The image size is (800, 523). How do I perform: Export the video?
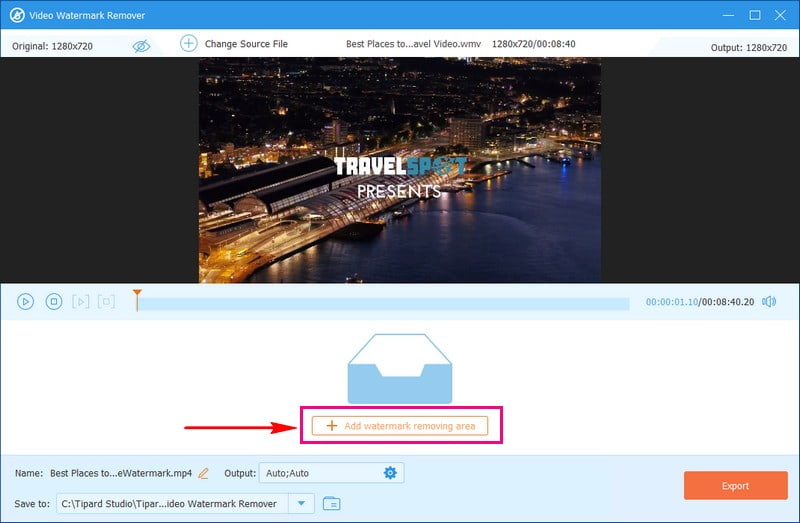tap(735, 486)
